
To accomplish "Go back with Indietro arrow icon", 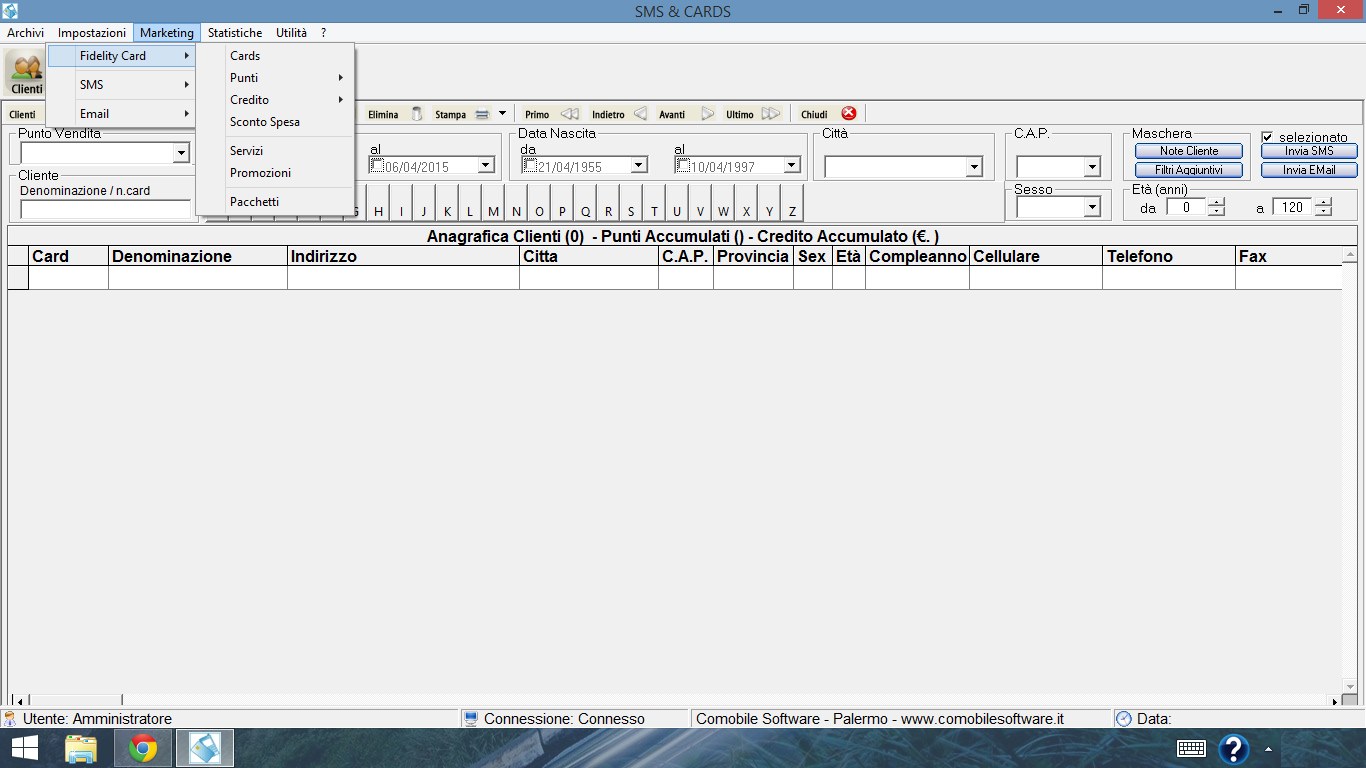I will pyautogui.click(x=640, y=114).
